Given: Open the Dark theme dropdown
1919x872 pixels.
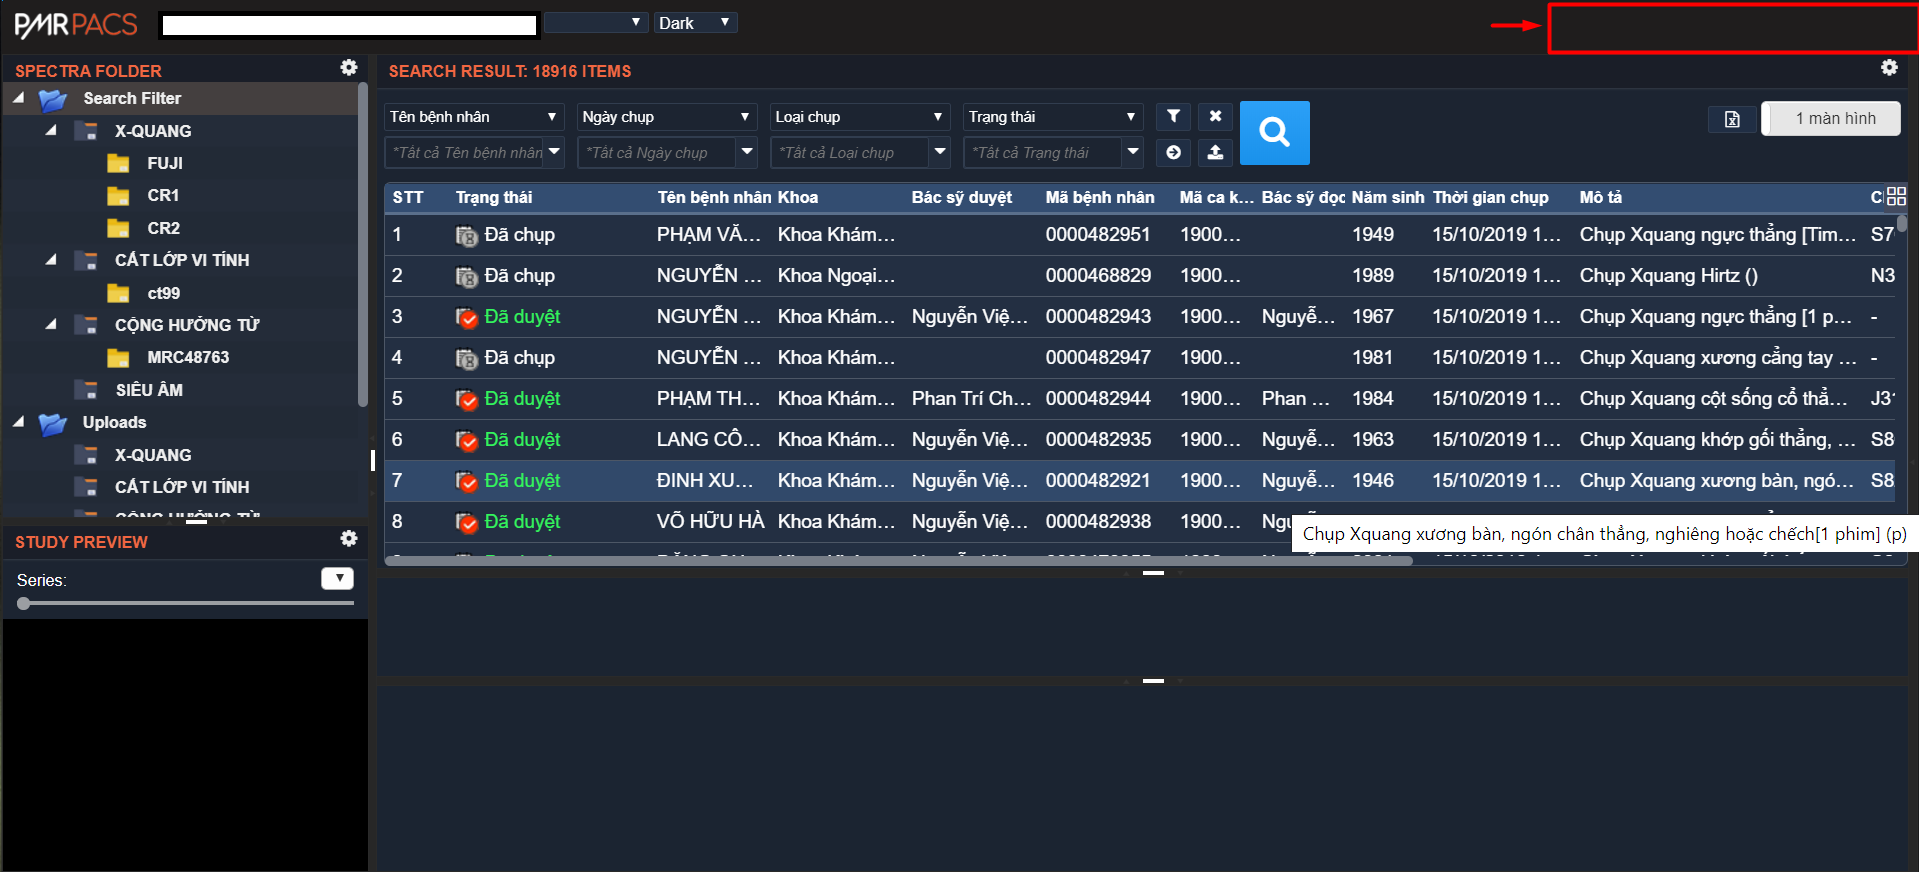Looking at the screenshot, I should click(x=696, y=23).
